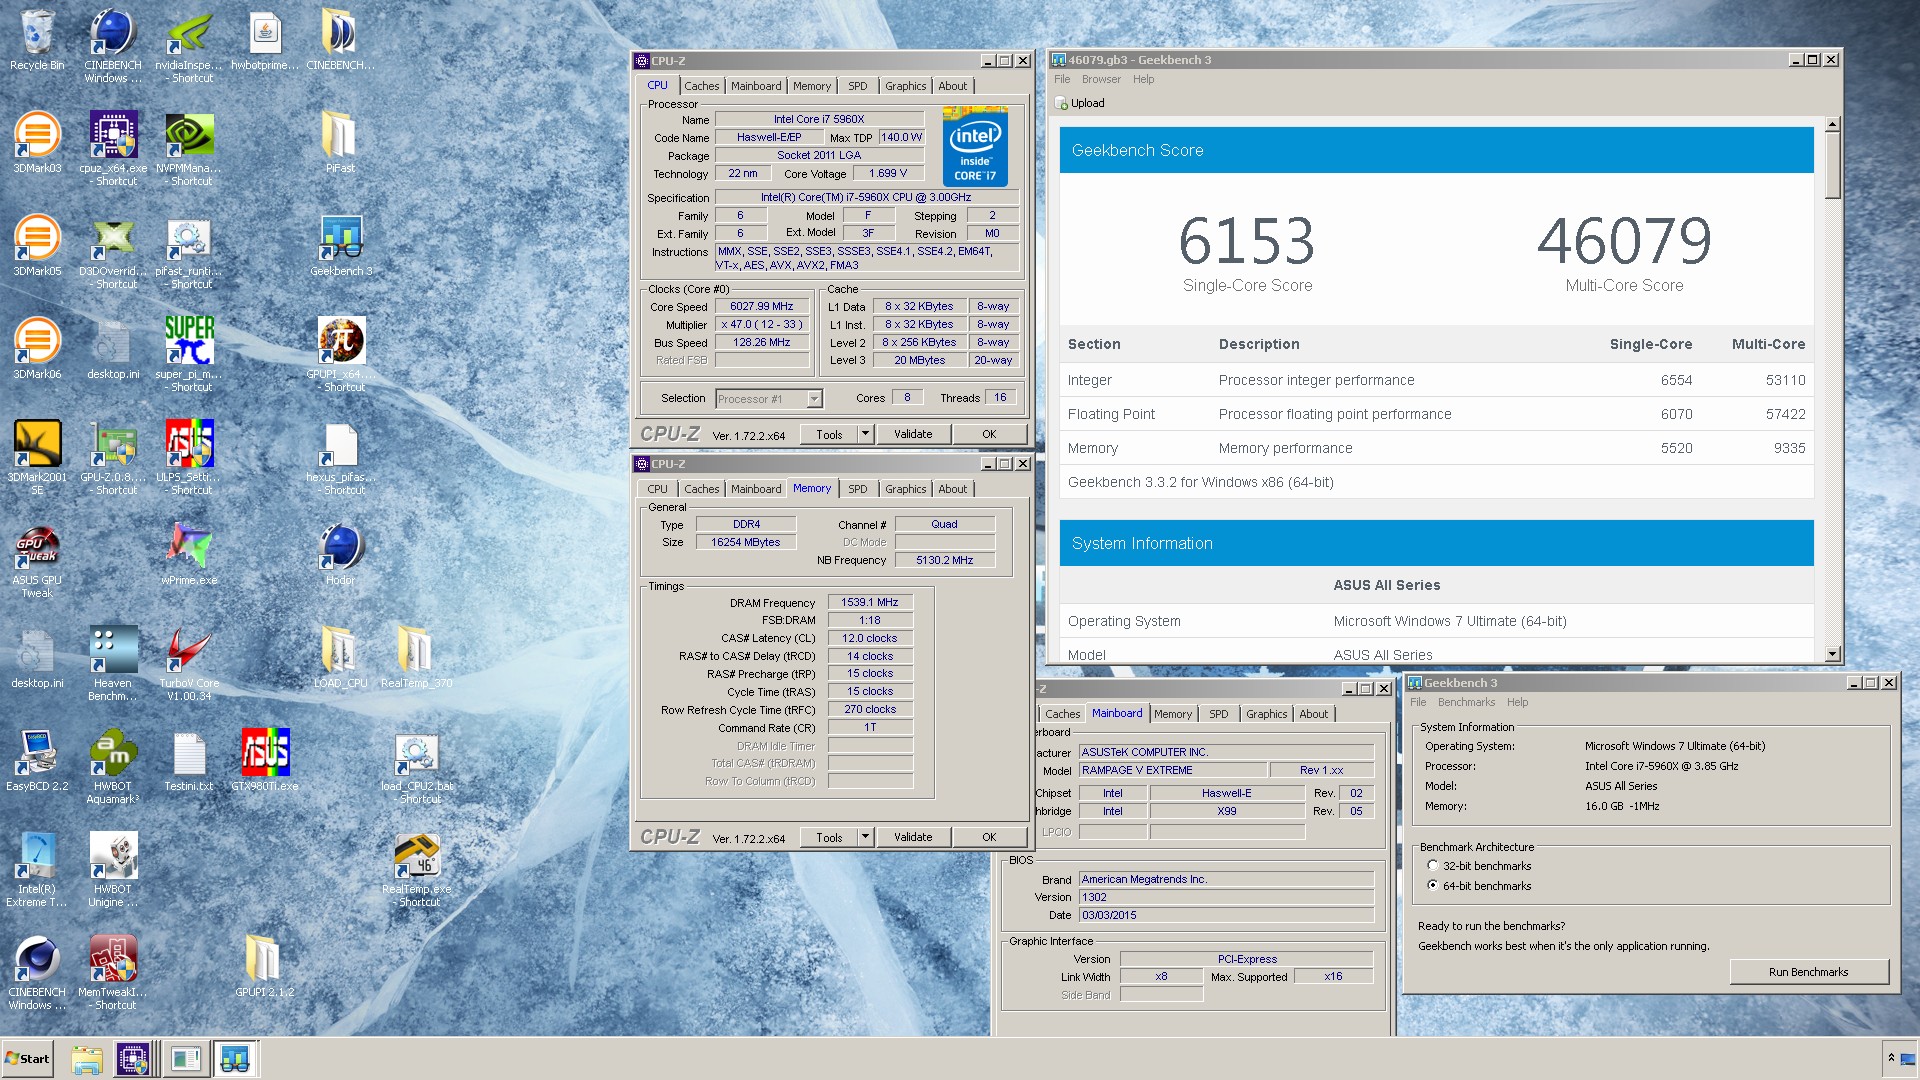Open File menu in Geekbench results window
The image size is (1920, 1080).
pos(1062,79)
